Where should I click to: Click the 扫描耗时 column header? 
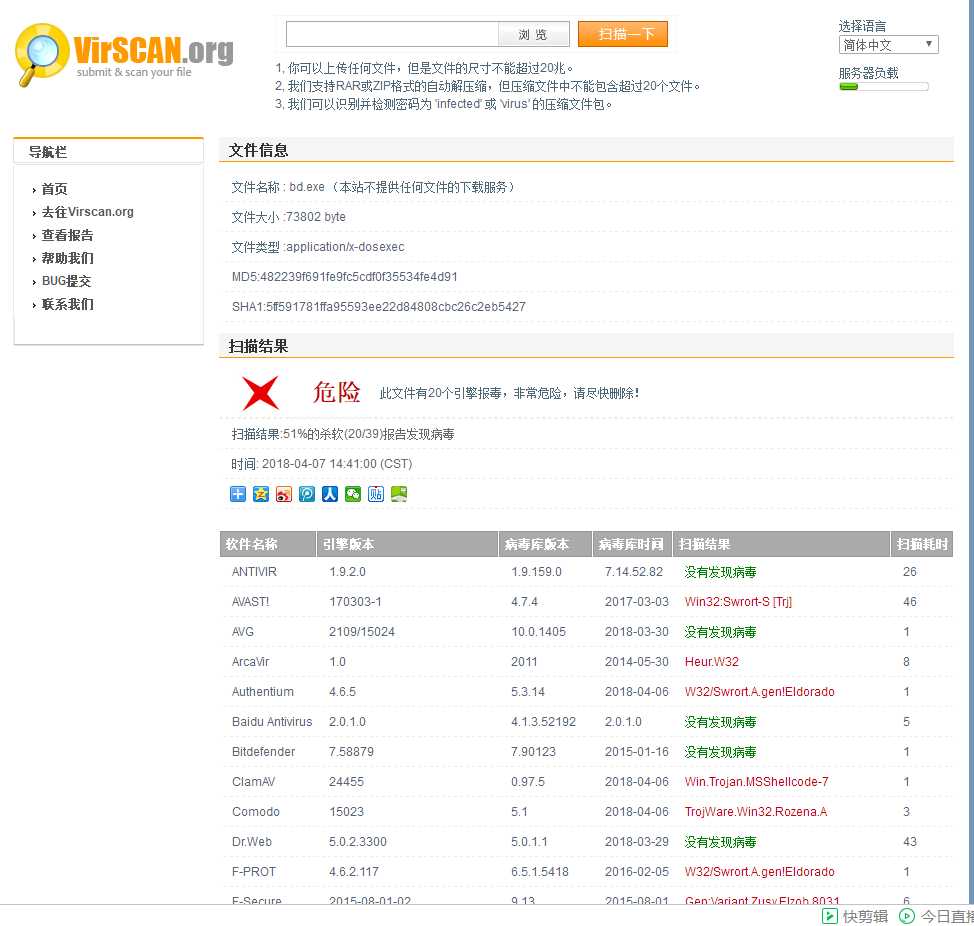click(x=922, y=544)
